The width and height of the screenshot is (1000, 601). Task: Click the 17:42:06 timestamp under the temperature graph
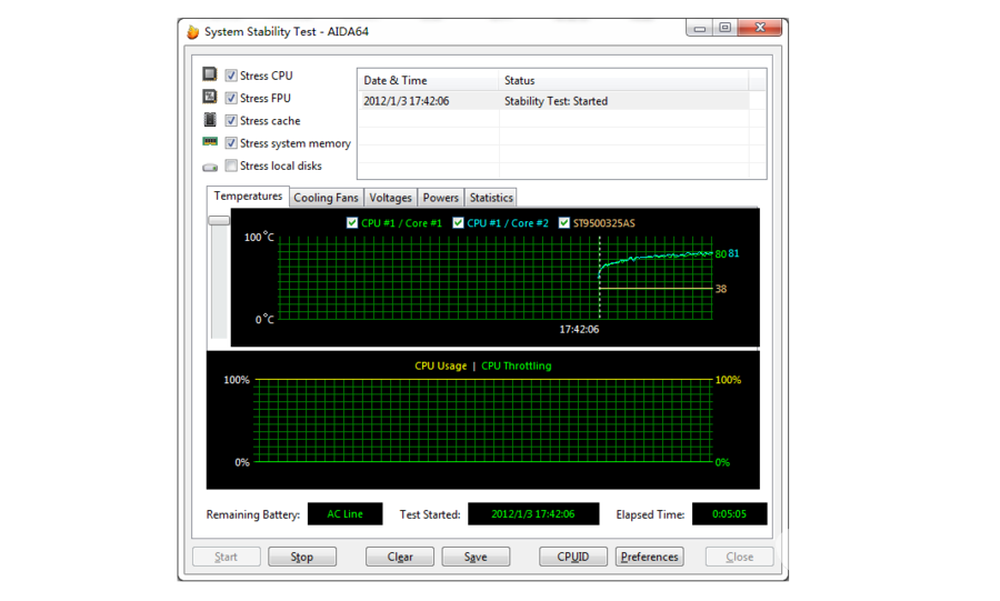(579, 329)
